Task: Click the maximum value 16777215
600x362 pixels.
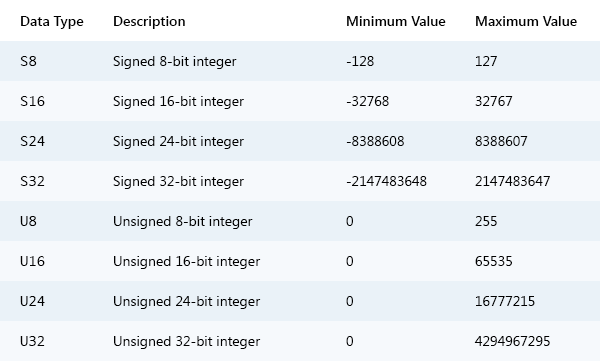Action: pyautogui.click(x=505, y=301)
